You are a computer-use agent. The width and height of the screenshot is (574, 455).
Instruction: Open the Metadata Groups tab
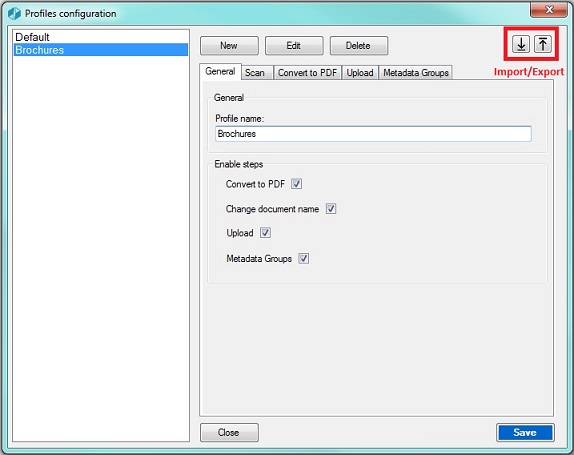[x=416, y=72]
